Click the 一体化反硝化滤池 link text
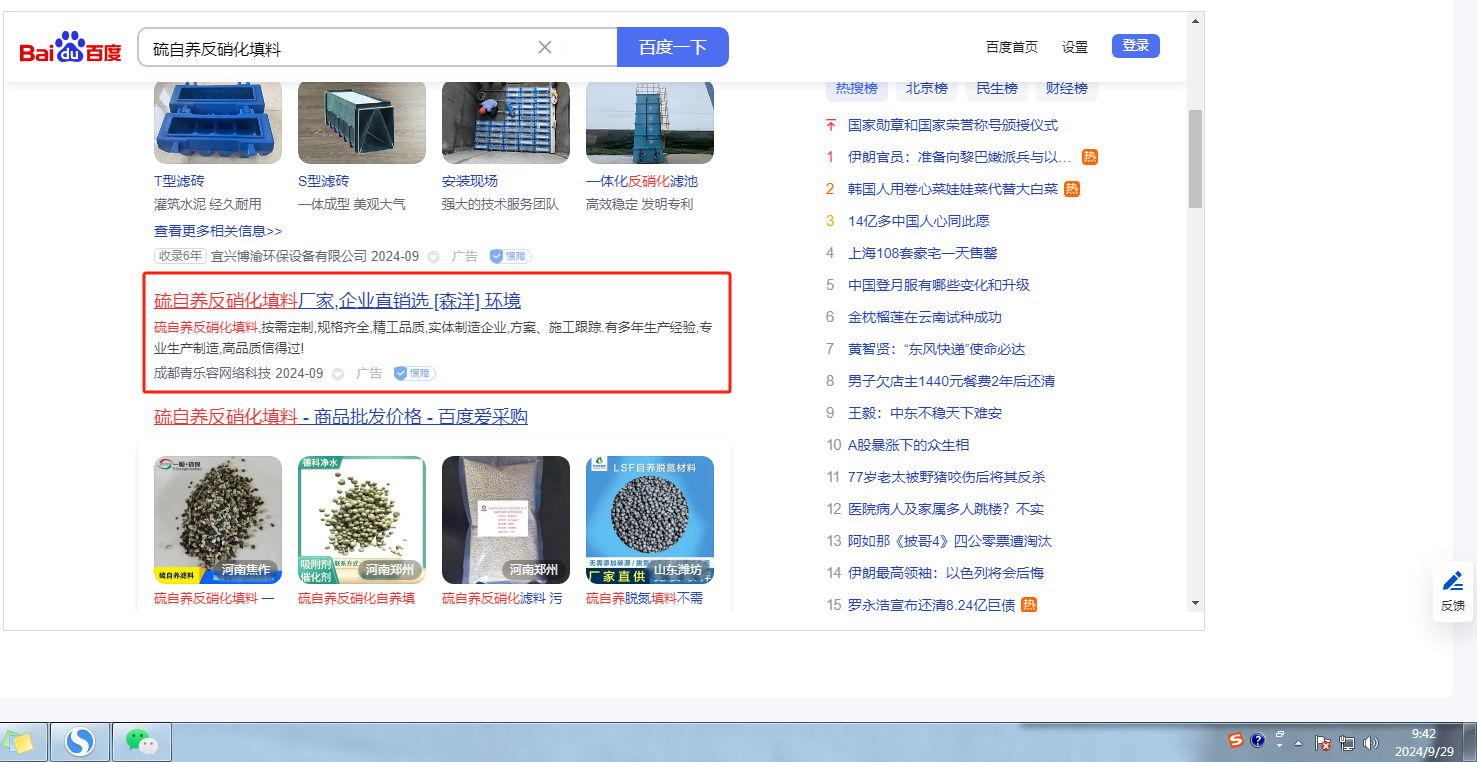This screenshot has width=1477, height=762. pyautogui.click(x=642, y=181)
